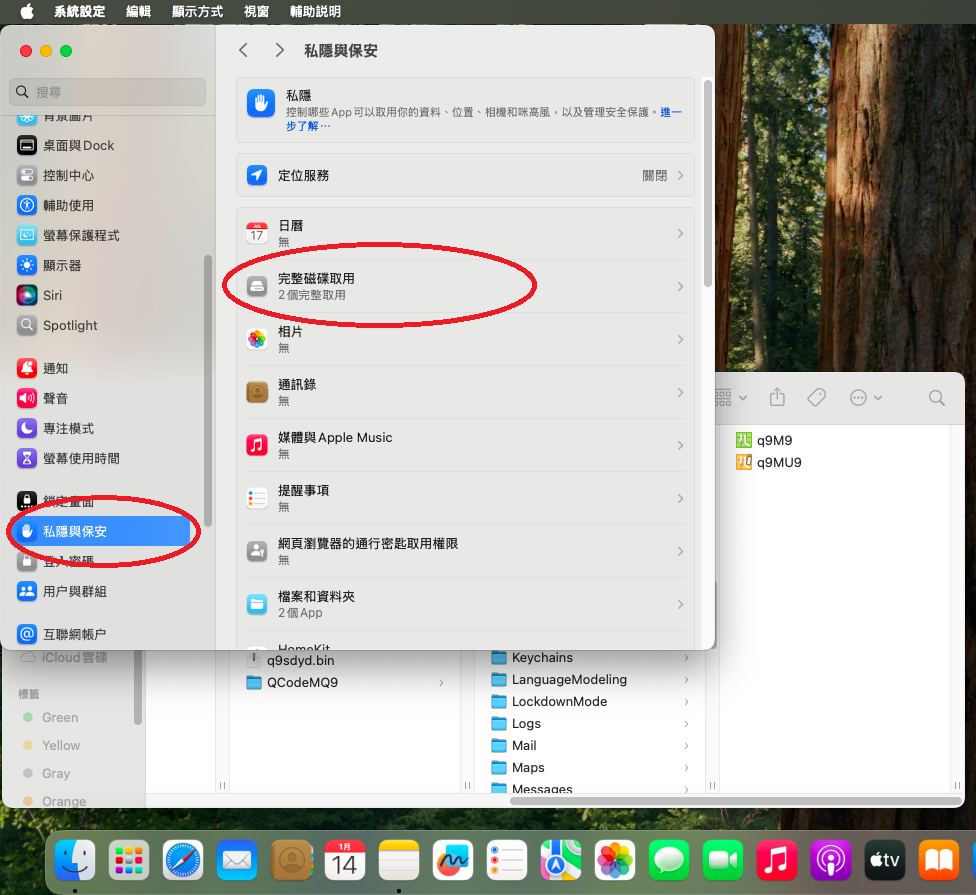This screenshot has width=976, height=895.
Task: Click the Finder horizontal scrollbar
Action: pos(736,801)
